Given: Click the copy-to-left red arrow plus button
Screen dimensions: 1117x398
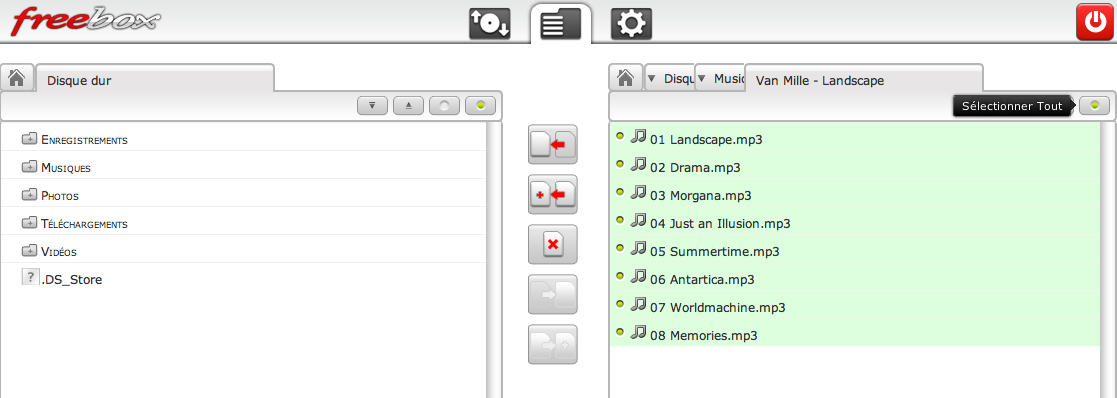Looking at the screenshot, I should (552, 194).
